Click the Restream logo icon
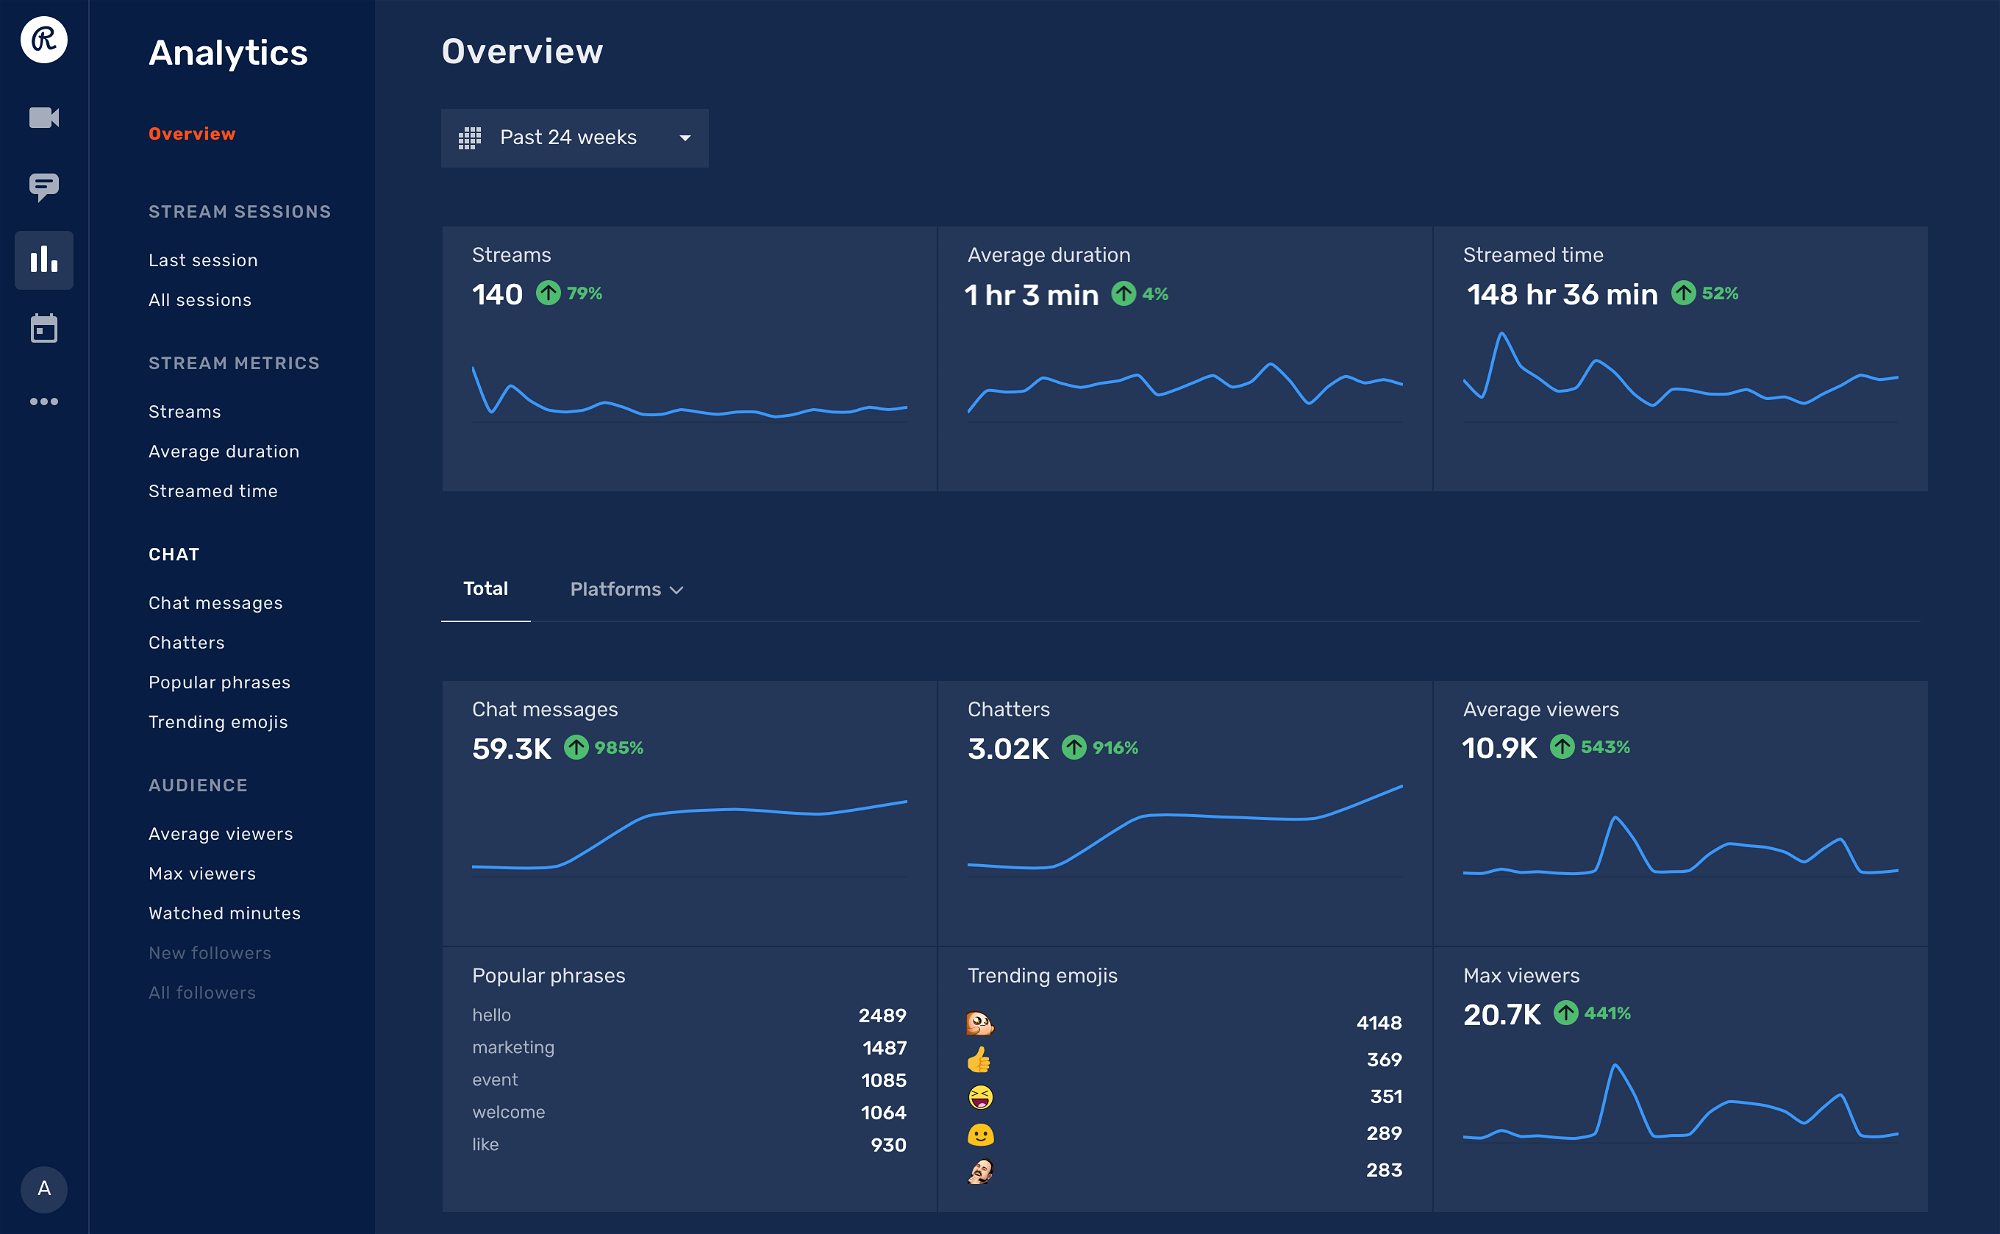2000x1234 pixels. click(x=44, y=40)
